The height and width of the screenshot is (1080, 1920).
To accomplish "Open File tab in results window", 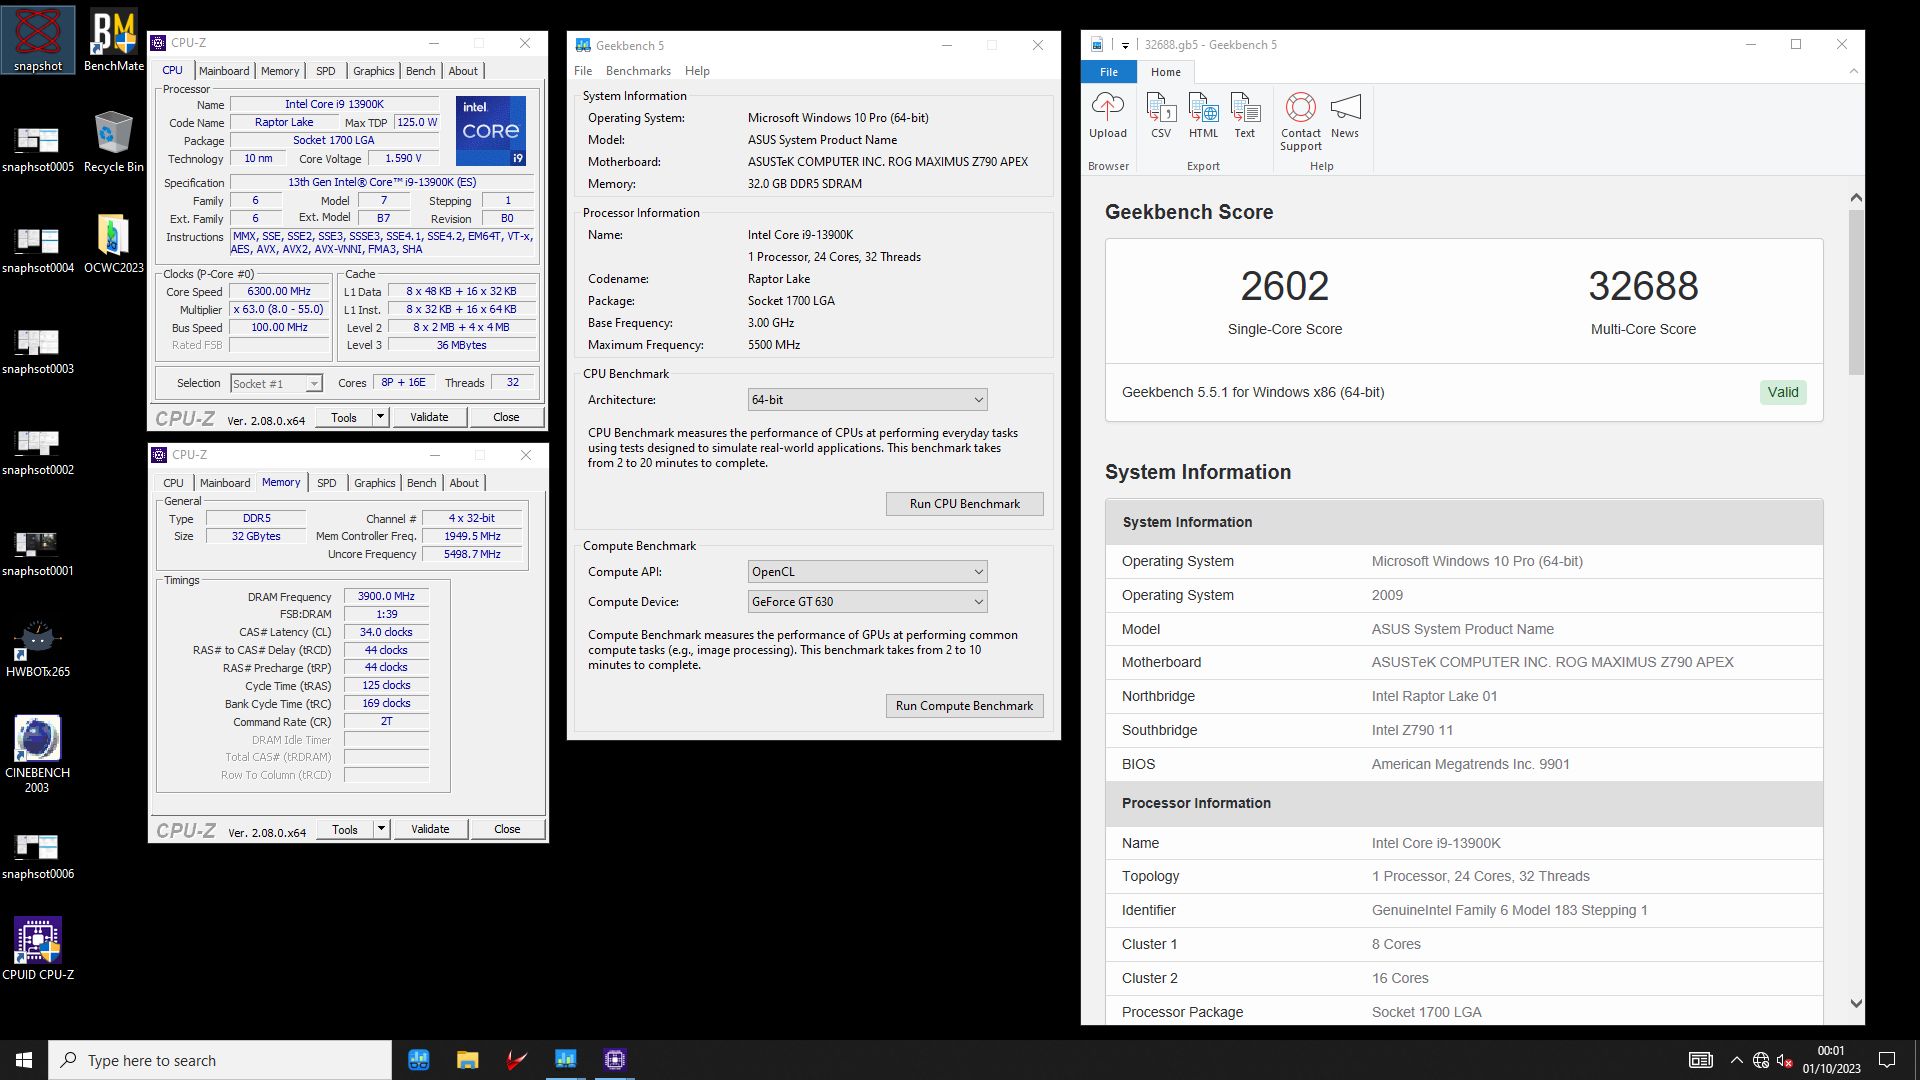I will pyautogui.click(x=1109, y=72).
